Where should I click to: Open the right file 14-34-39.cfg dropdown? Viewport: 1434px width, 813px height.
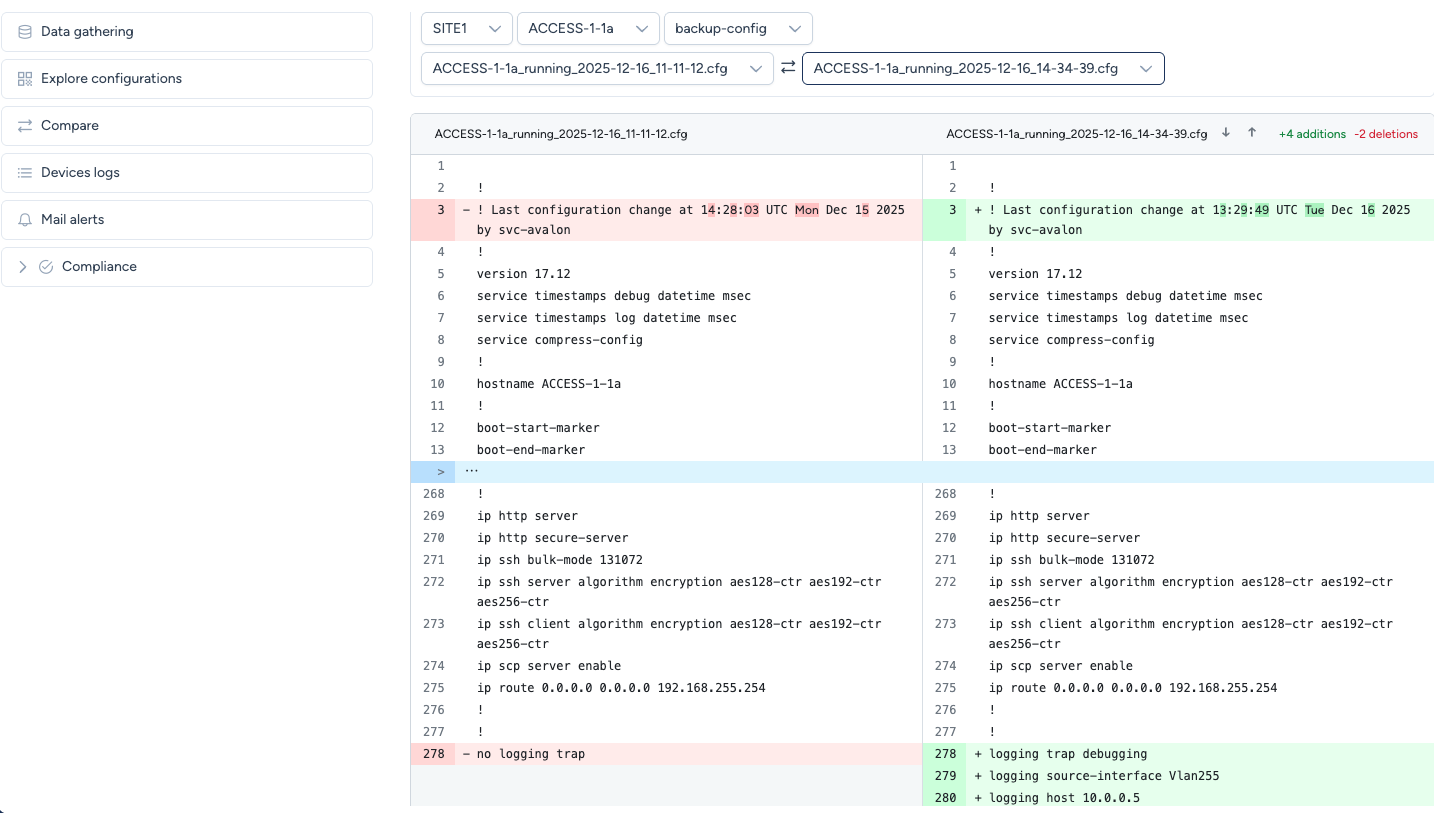983,69
